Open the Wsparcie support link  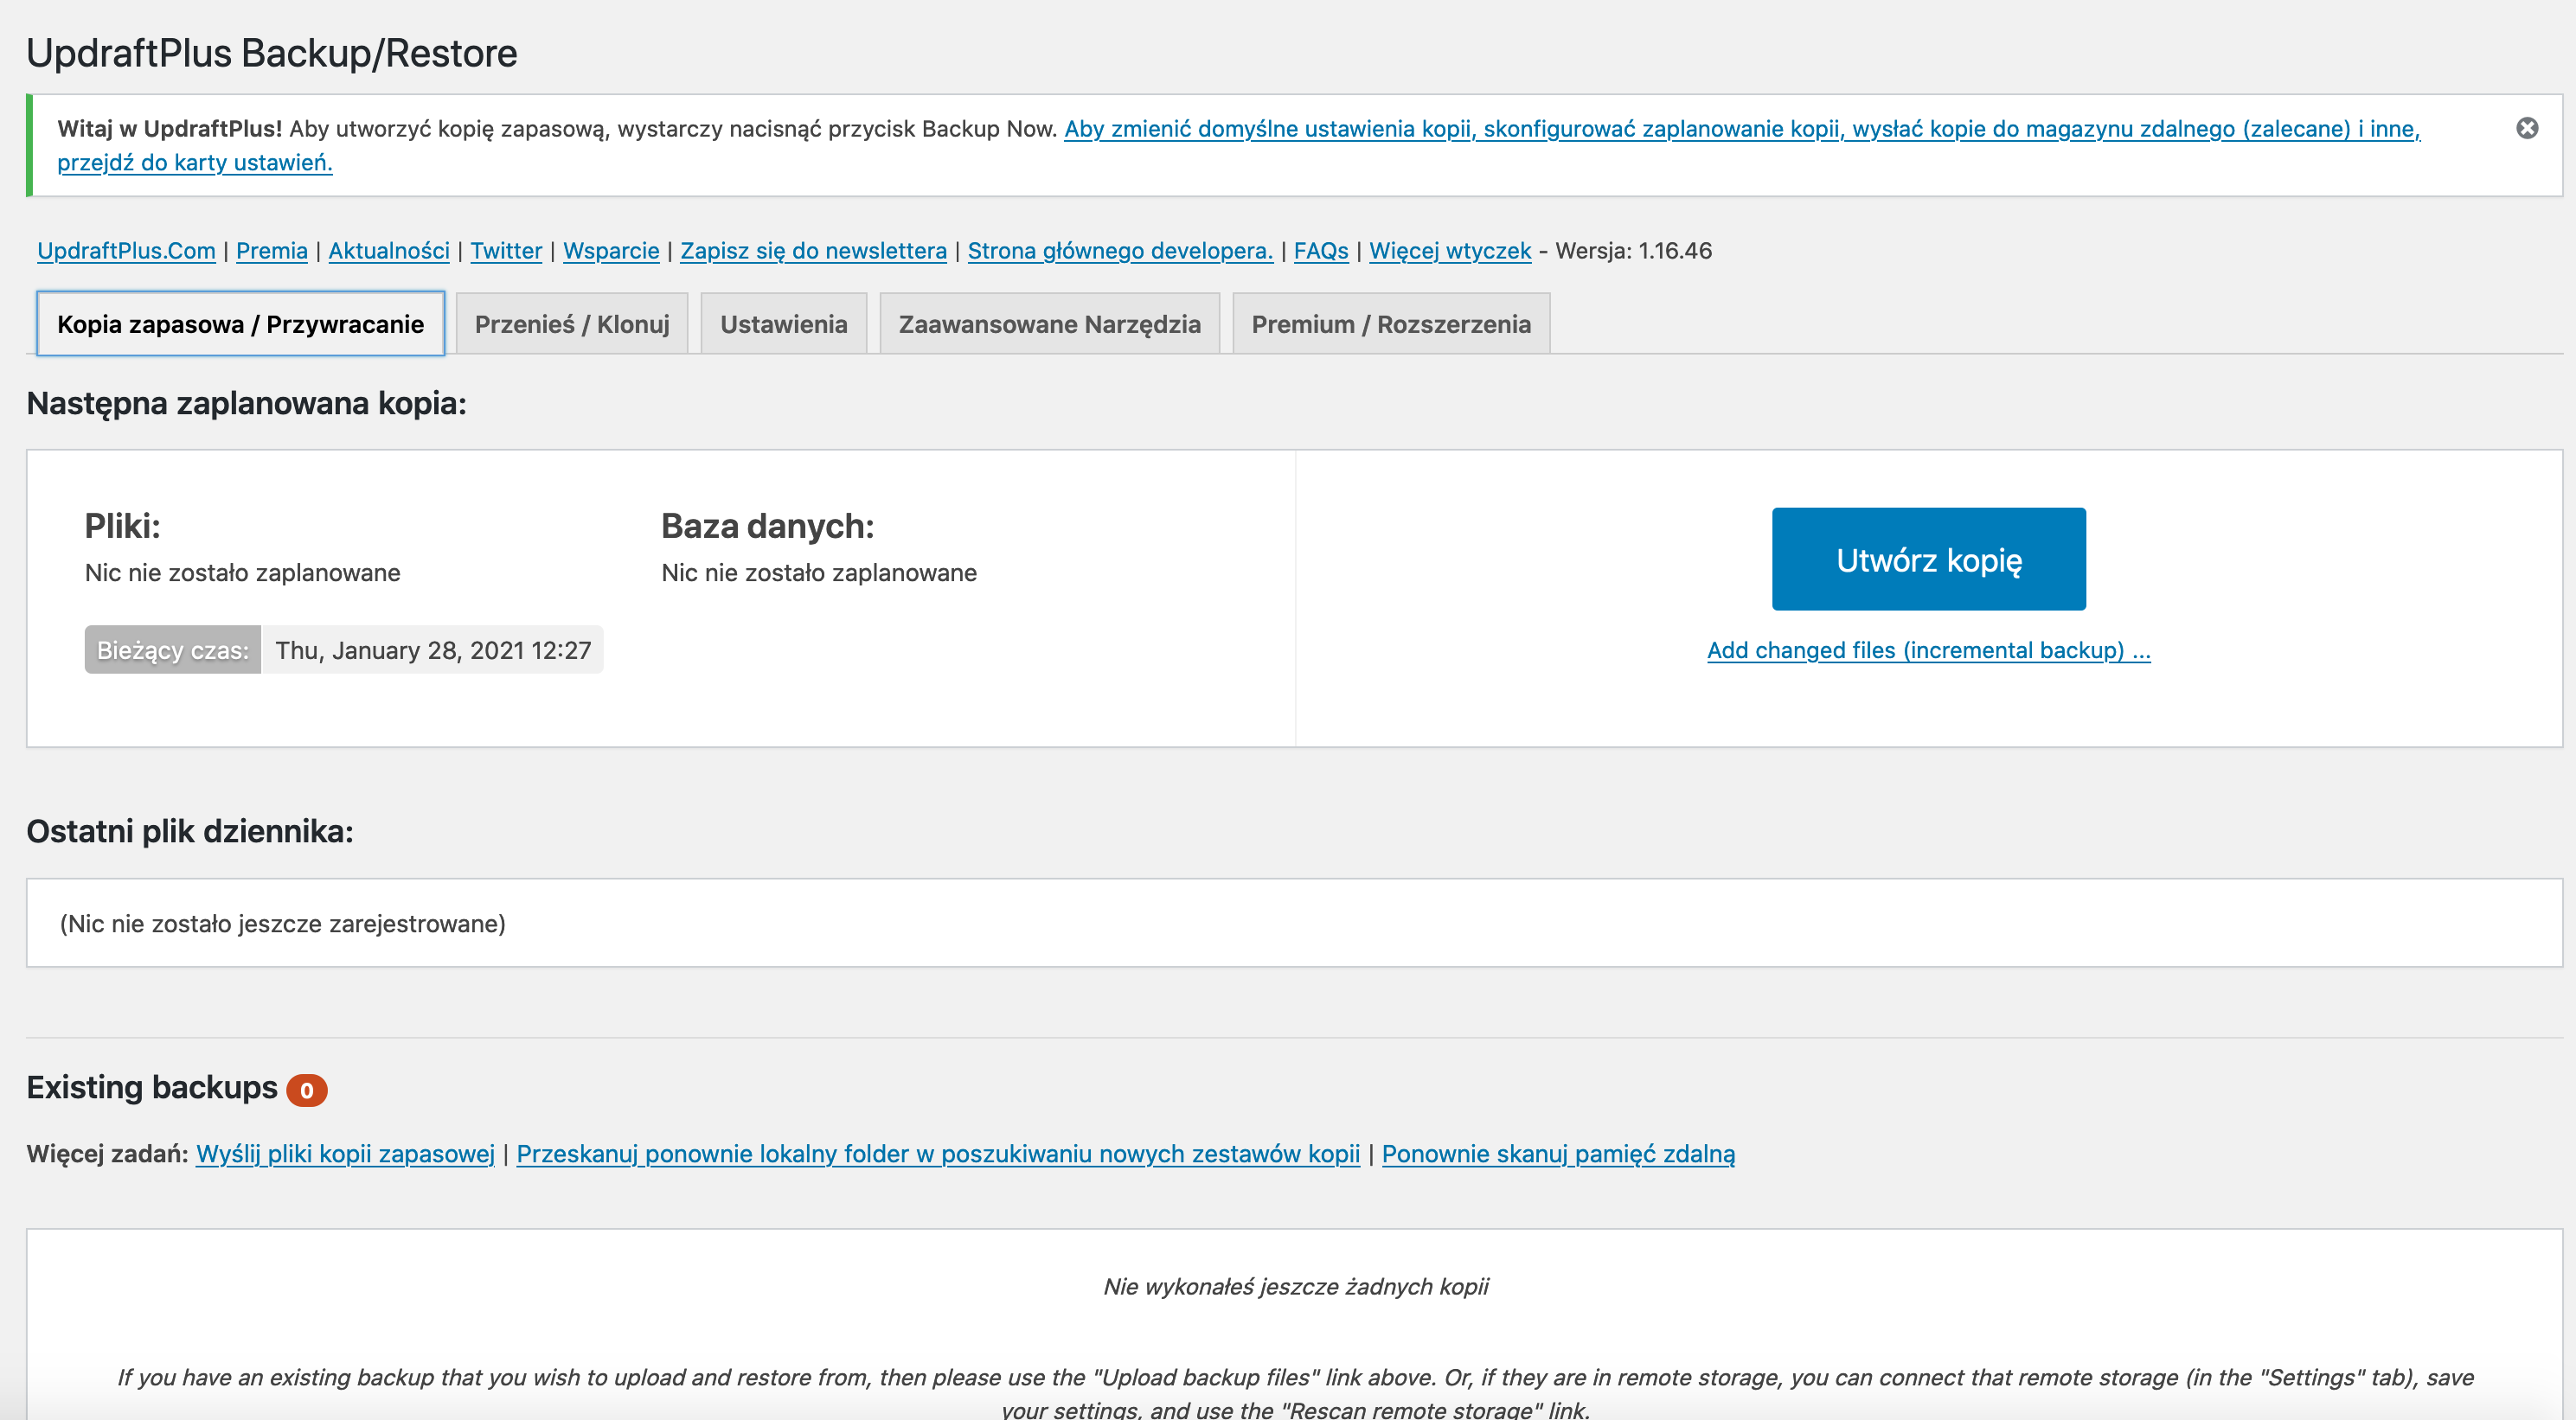[x=611, y=251]
